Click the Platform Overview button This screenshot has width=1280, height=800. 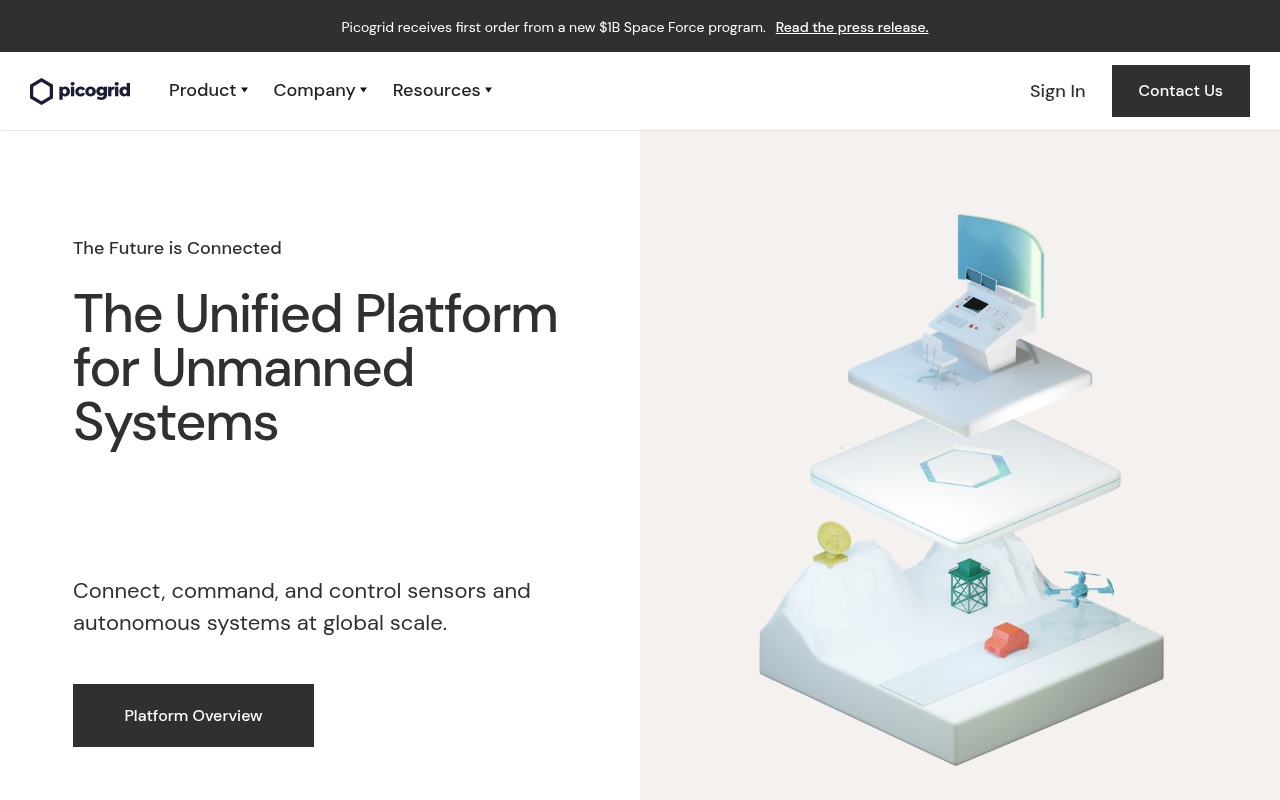click(193, 715)
